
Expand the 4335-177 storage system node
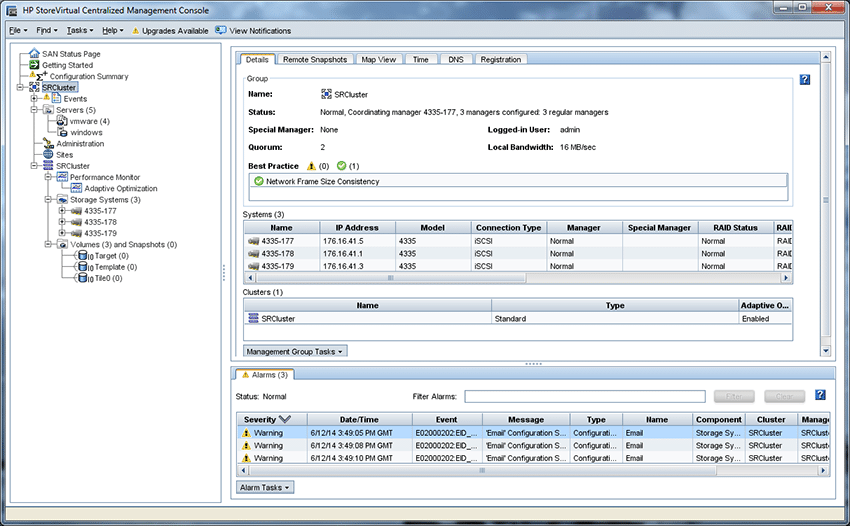tap(62, 211)
